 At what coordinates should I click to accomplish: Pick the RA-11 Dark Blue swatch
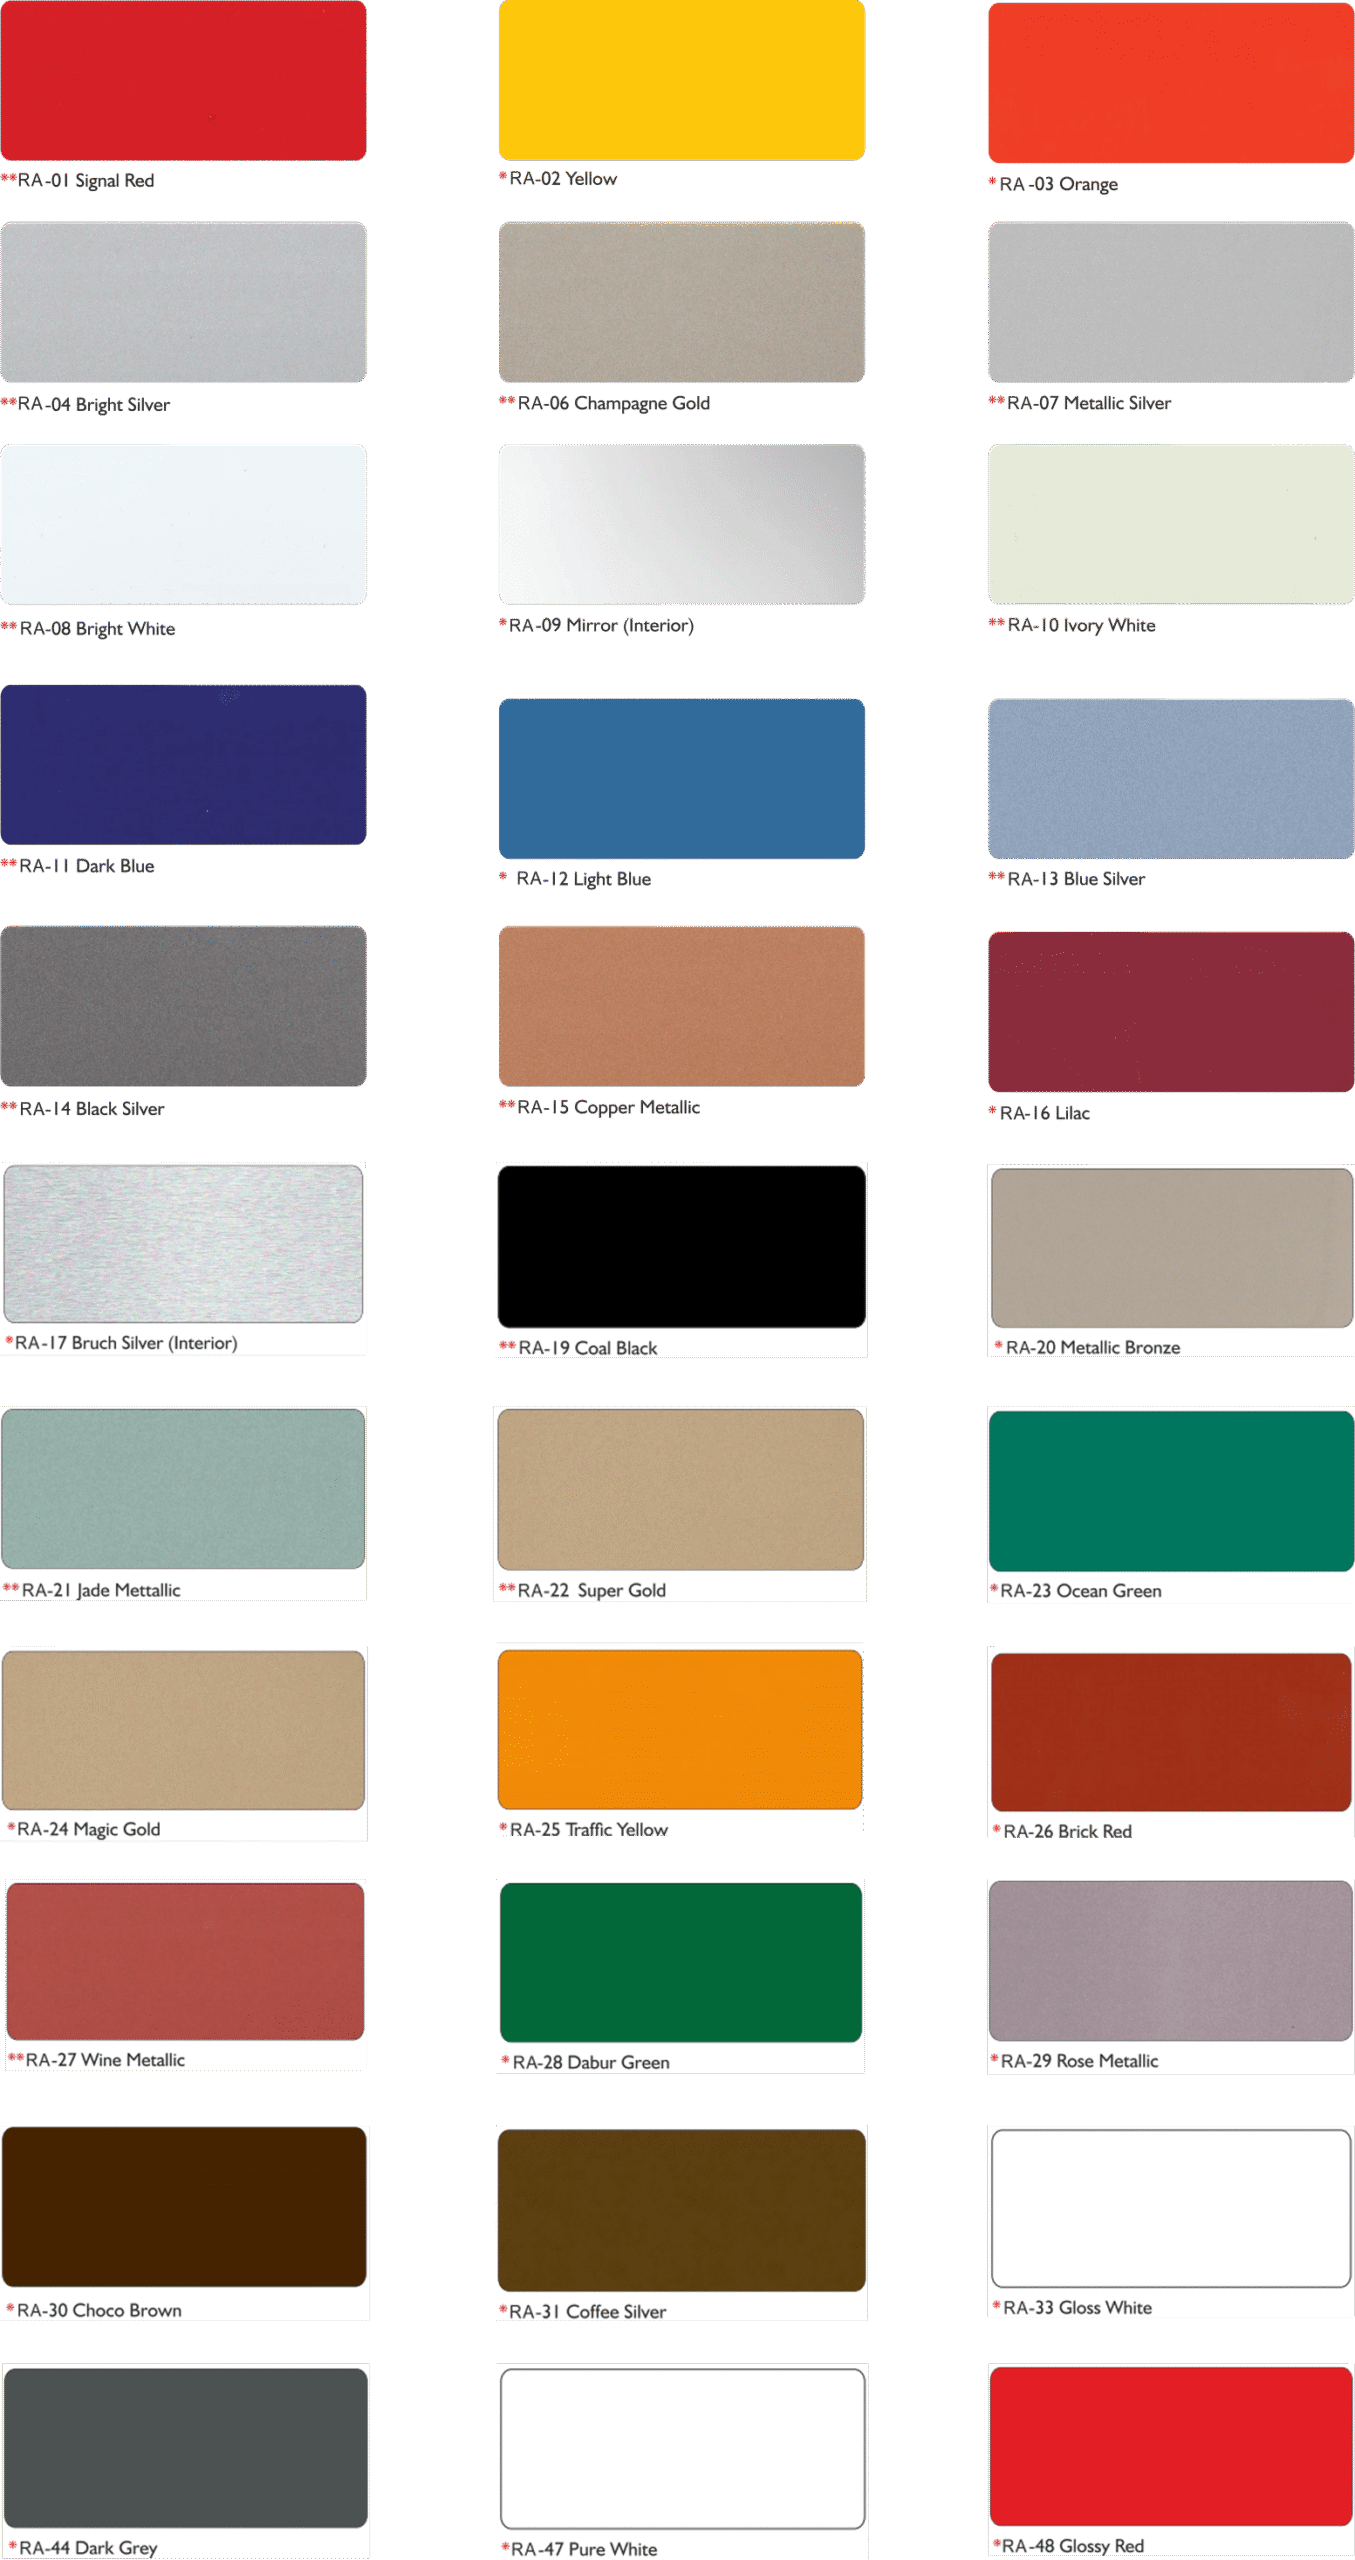(x=183, y=765)
